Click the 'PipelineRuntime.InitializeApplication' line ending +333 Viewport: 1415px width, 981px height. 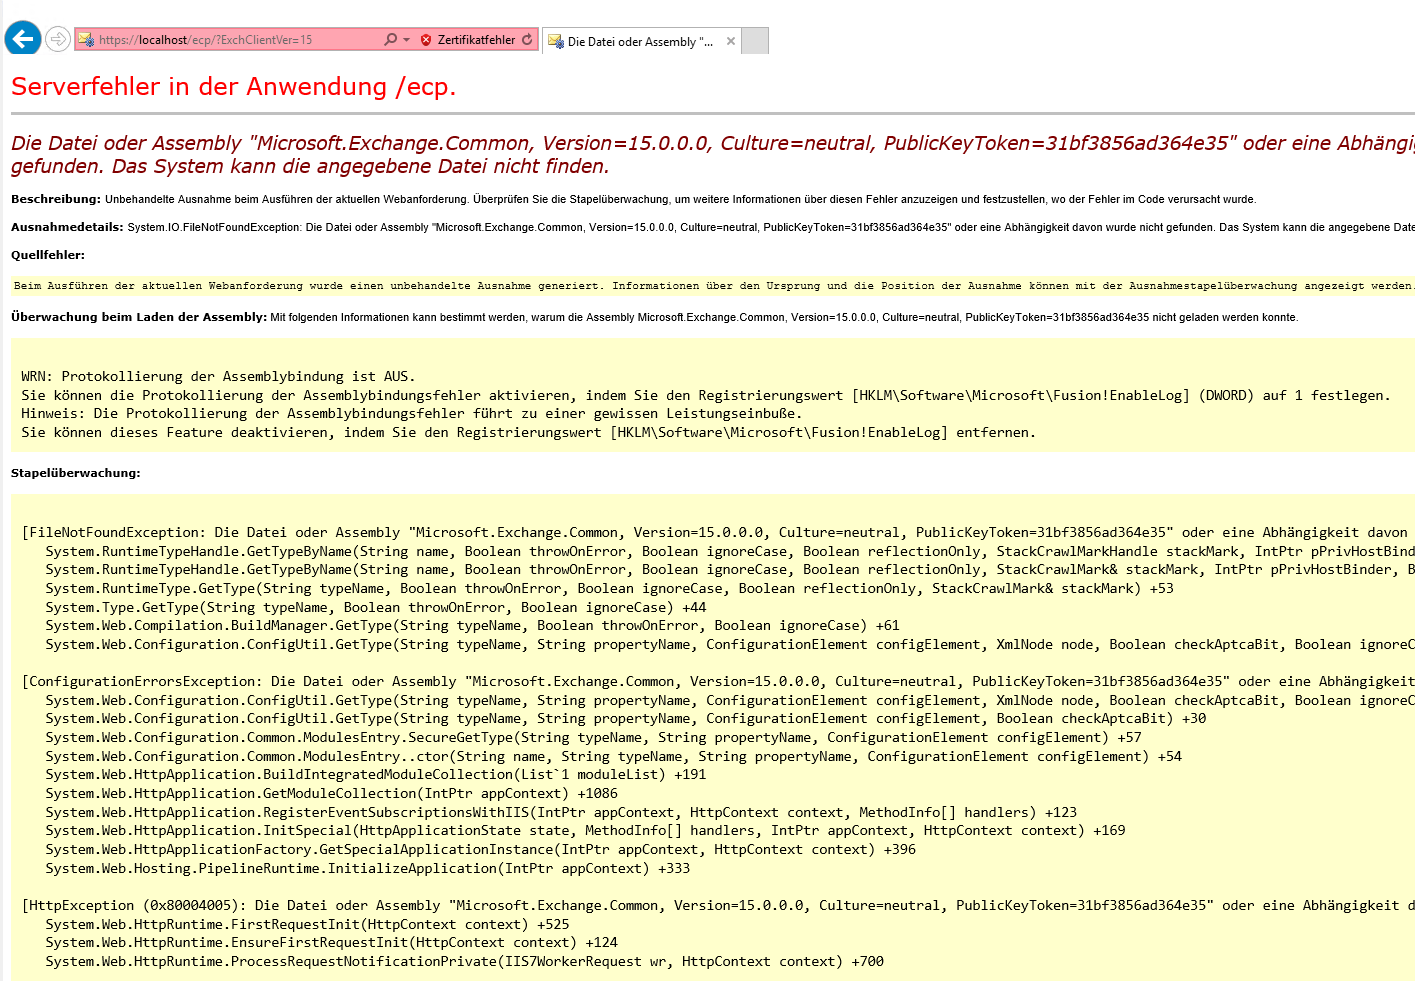tap(368, 868)
